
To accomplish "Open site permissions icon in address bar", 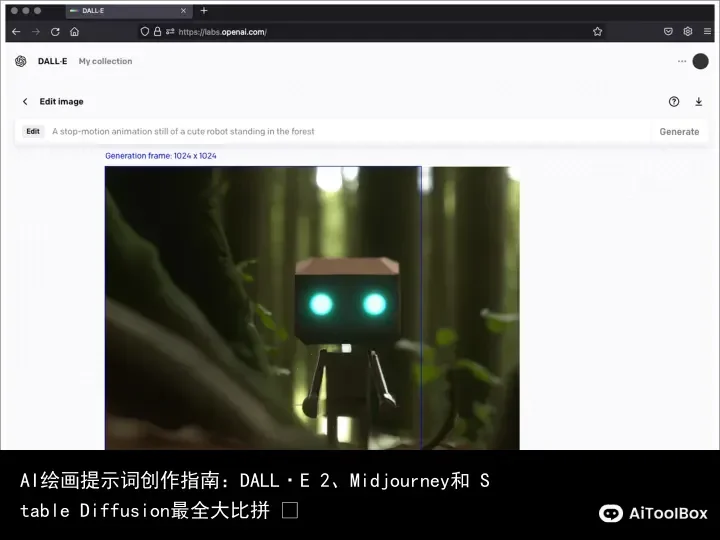I will [170, 32].
